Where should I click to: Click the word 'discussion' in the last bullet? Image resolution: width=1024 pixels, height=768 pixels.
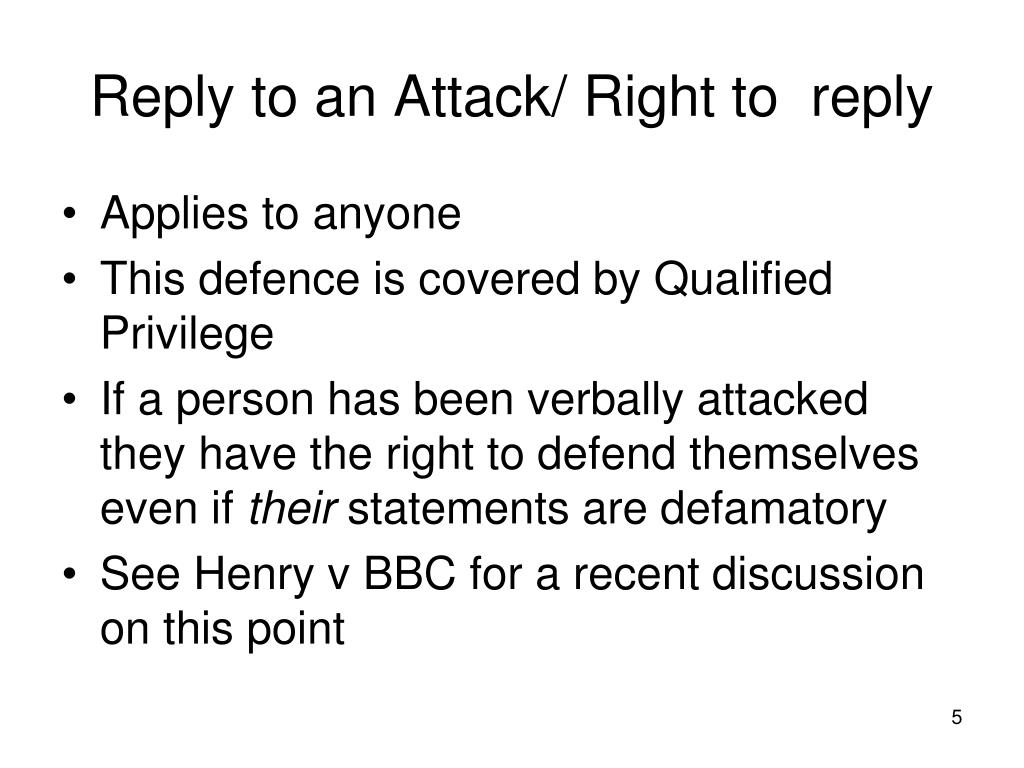(x=818, y=574)
